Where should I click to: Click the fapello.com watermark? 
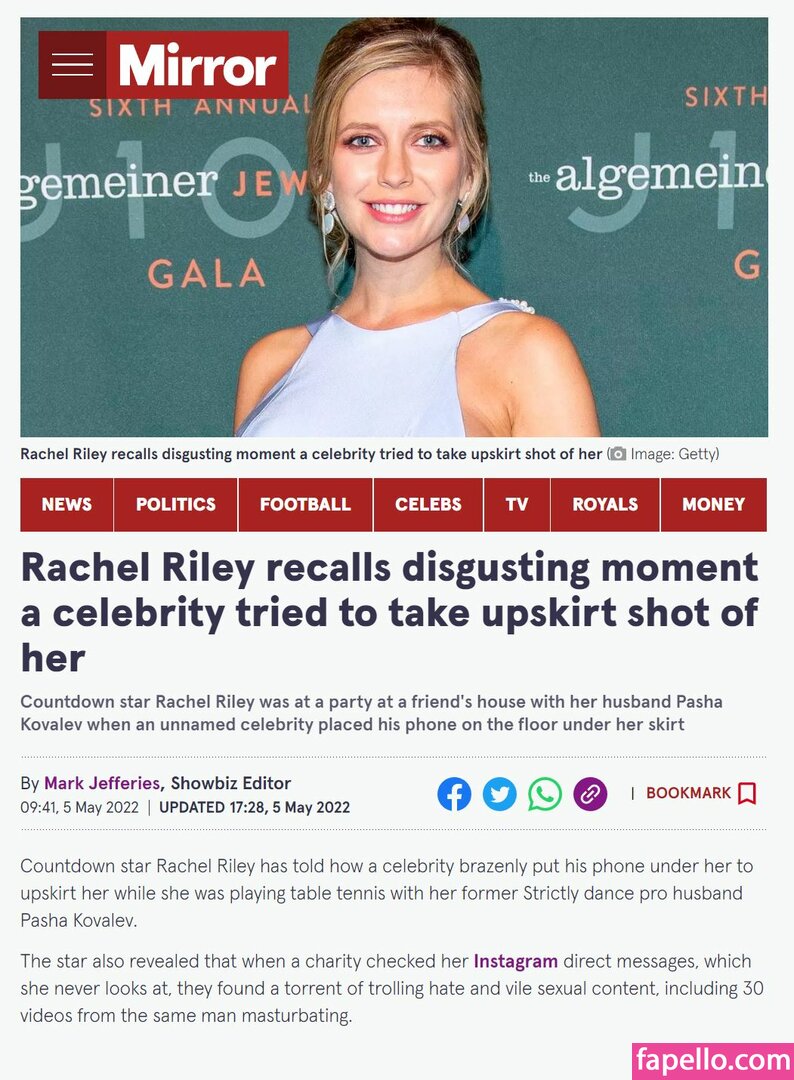pyautogui.click(x=713, y=1061)
